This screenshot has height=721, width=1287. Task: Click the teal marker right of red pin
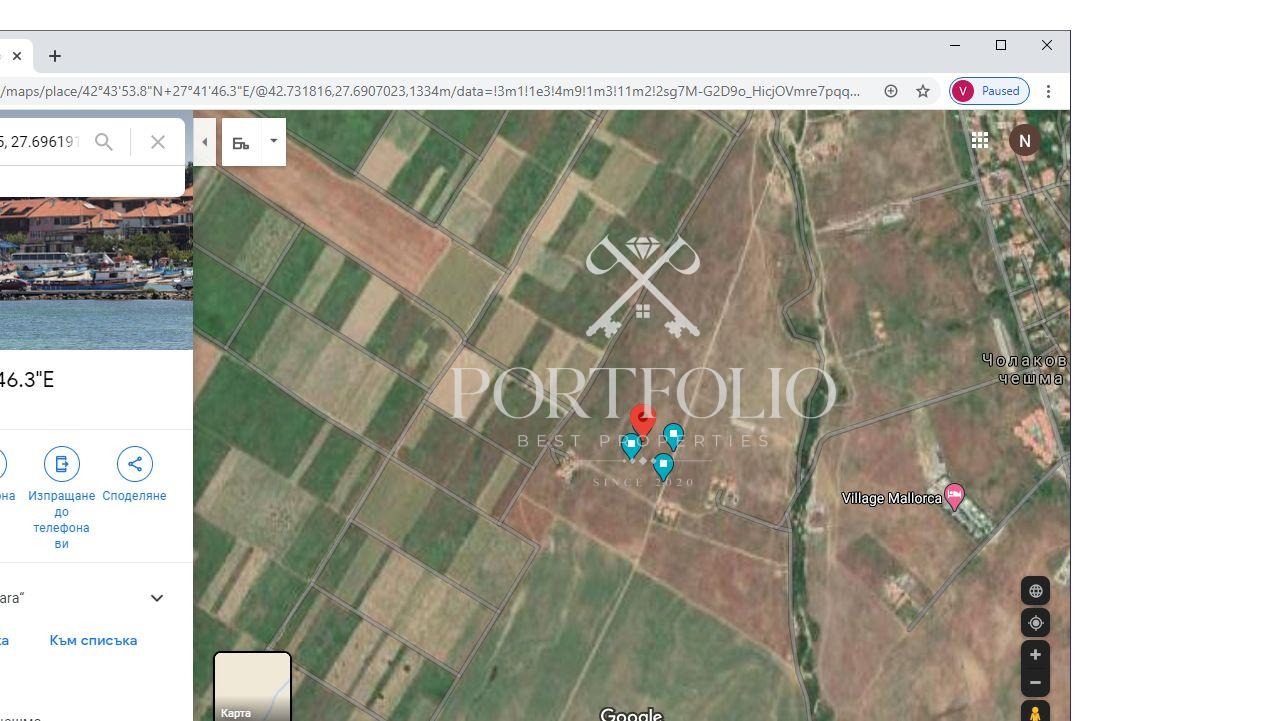(673, 435)
